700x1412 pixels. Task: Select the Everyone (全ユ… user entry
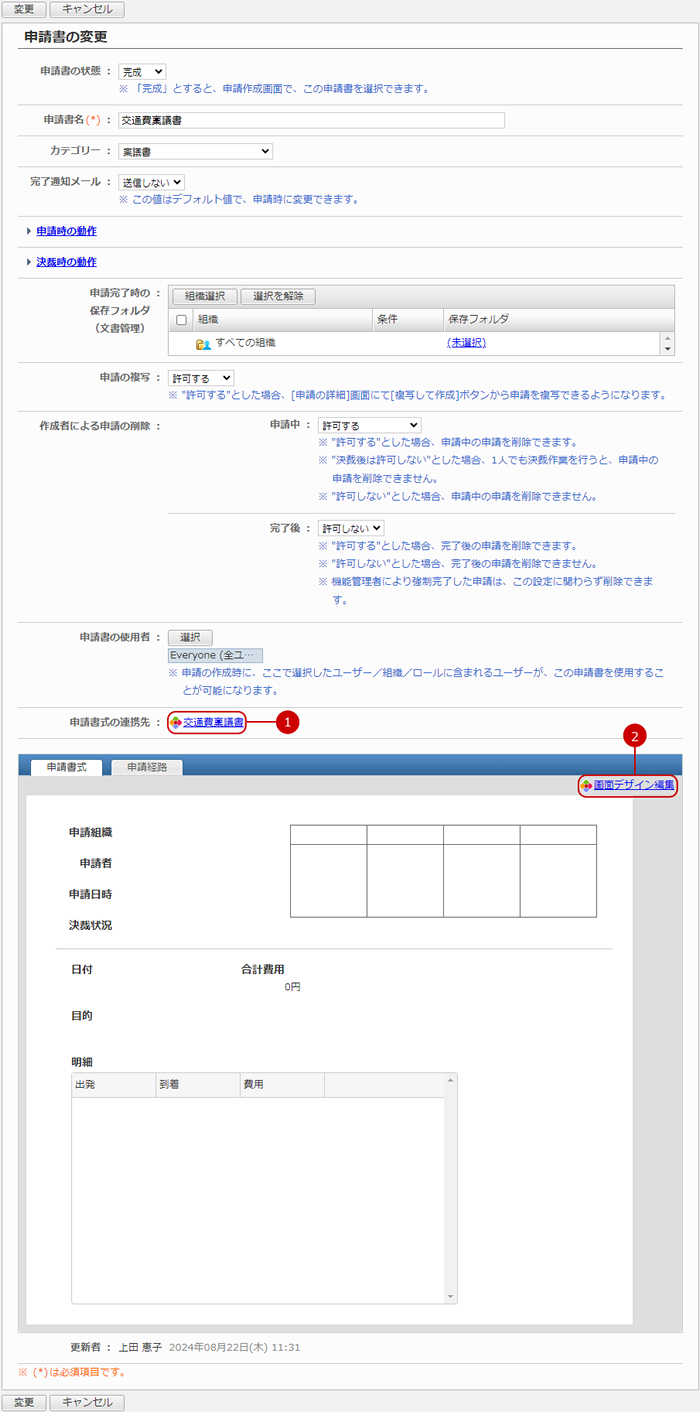point(215,655)
